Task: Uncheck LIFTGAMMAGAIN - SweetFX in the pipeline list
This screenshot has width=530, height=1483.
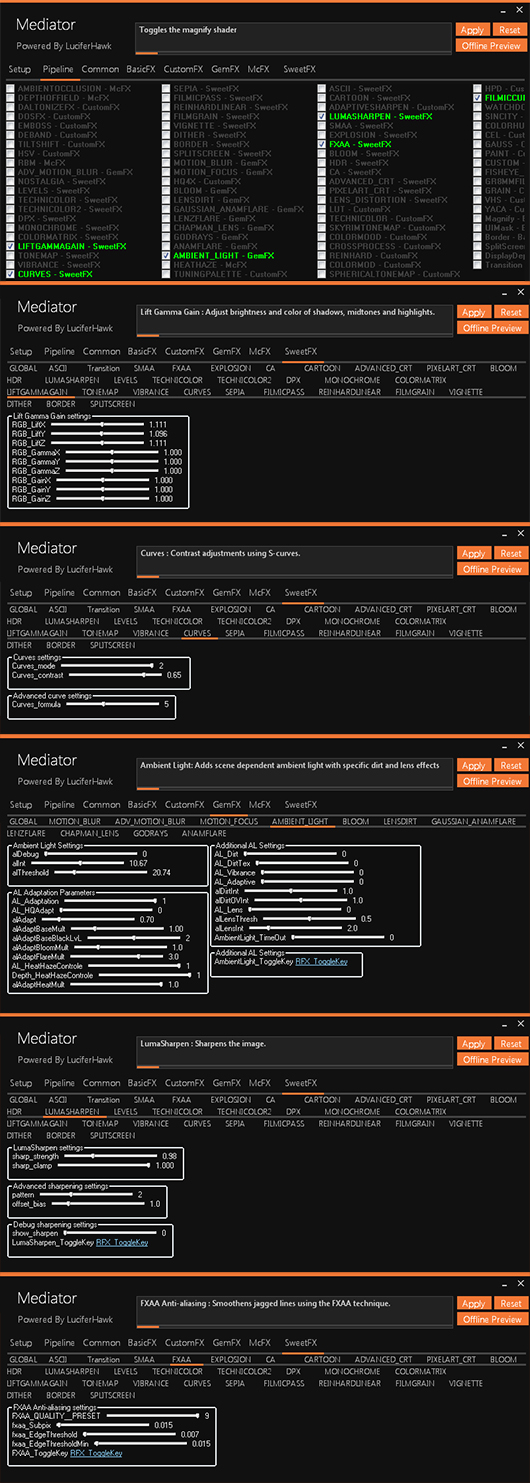Action: [x=11, y=246]
